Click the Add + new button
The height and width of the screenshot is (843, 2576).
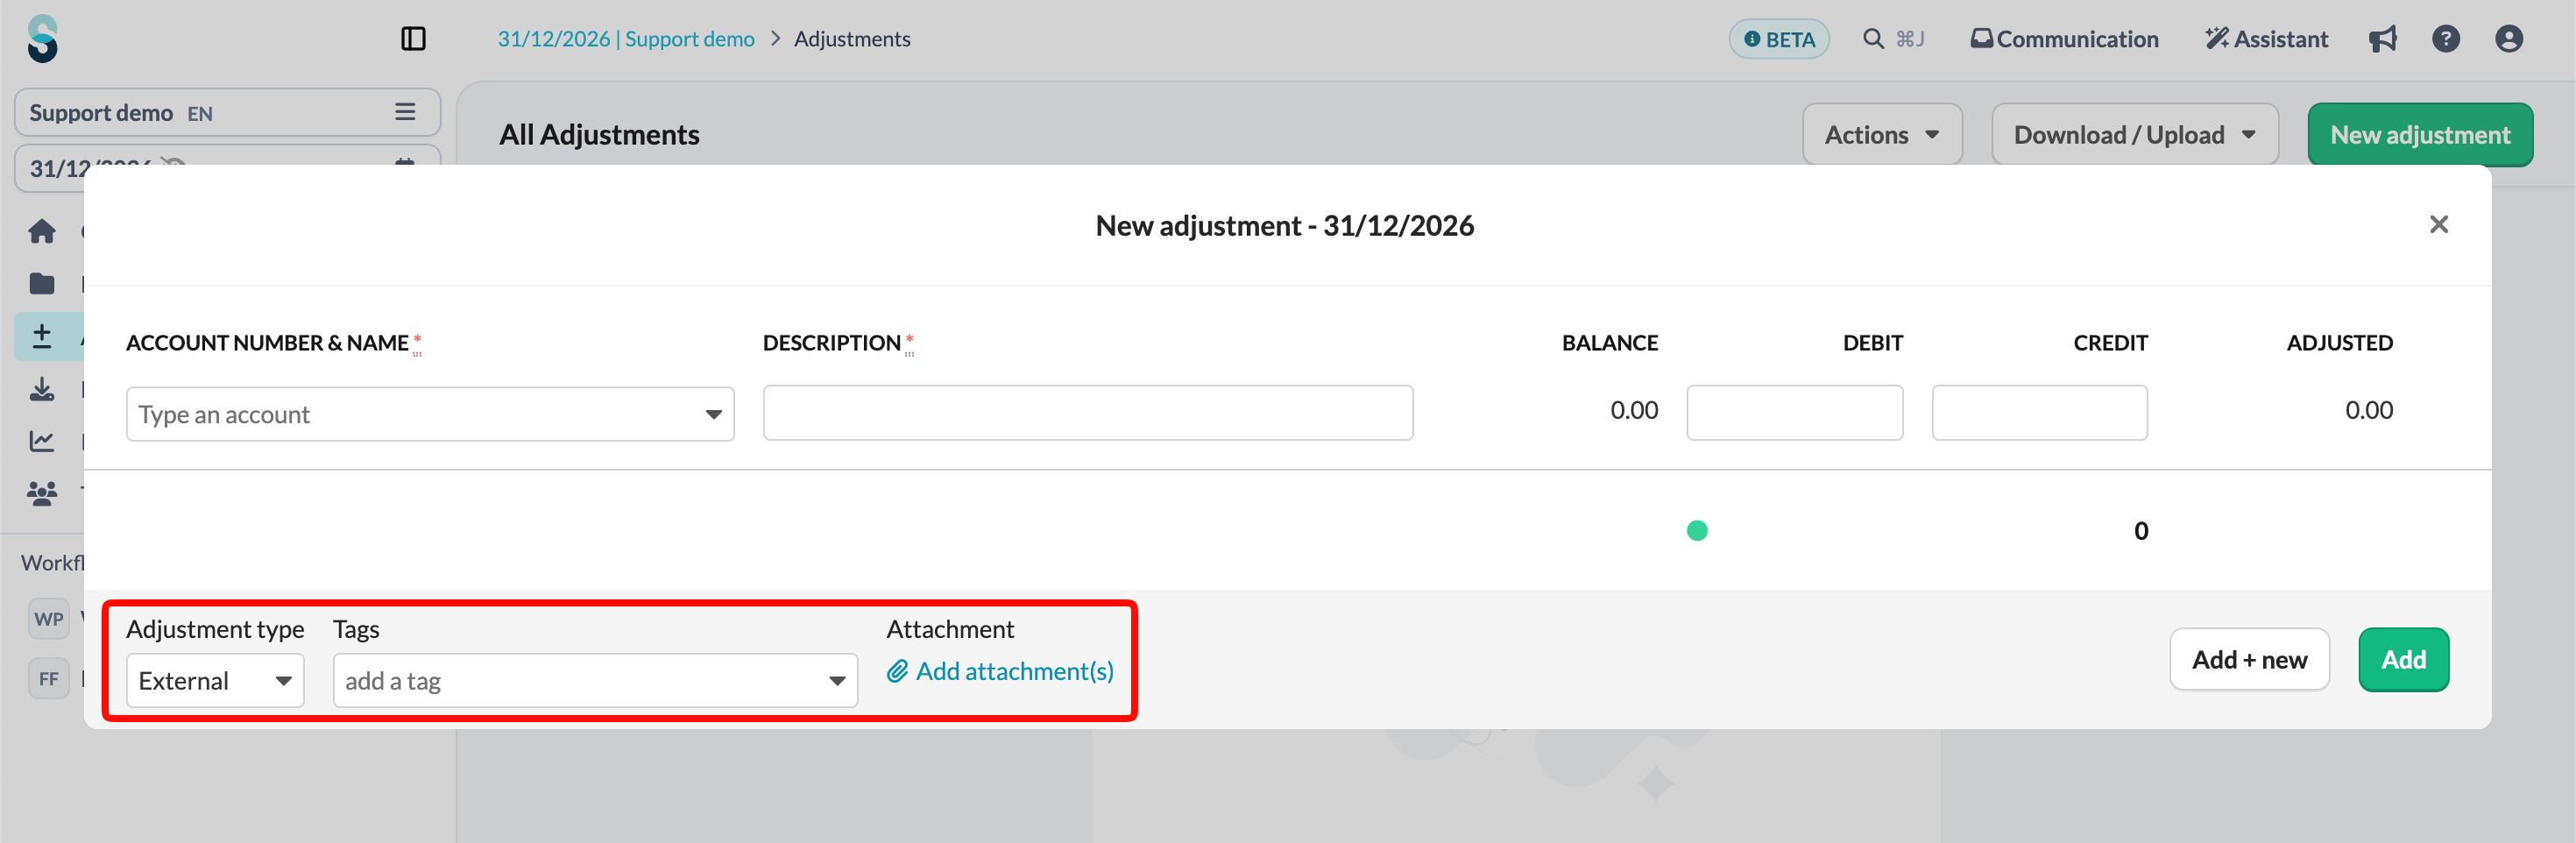click(2249, 659)
